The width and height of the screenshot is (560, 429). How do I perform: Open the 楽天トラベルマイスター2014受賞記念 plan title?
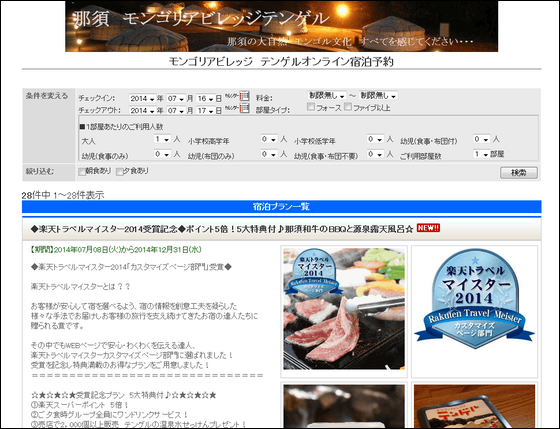[x=222, y=229]
